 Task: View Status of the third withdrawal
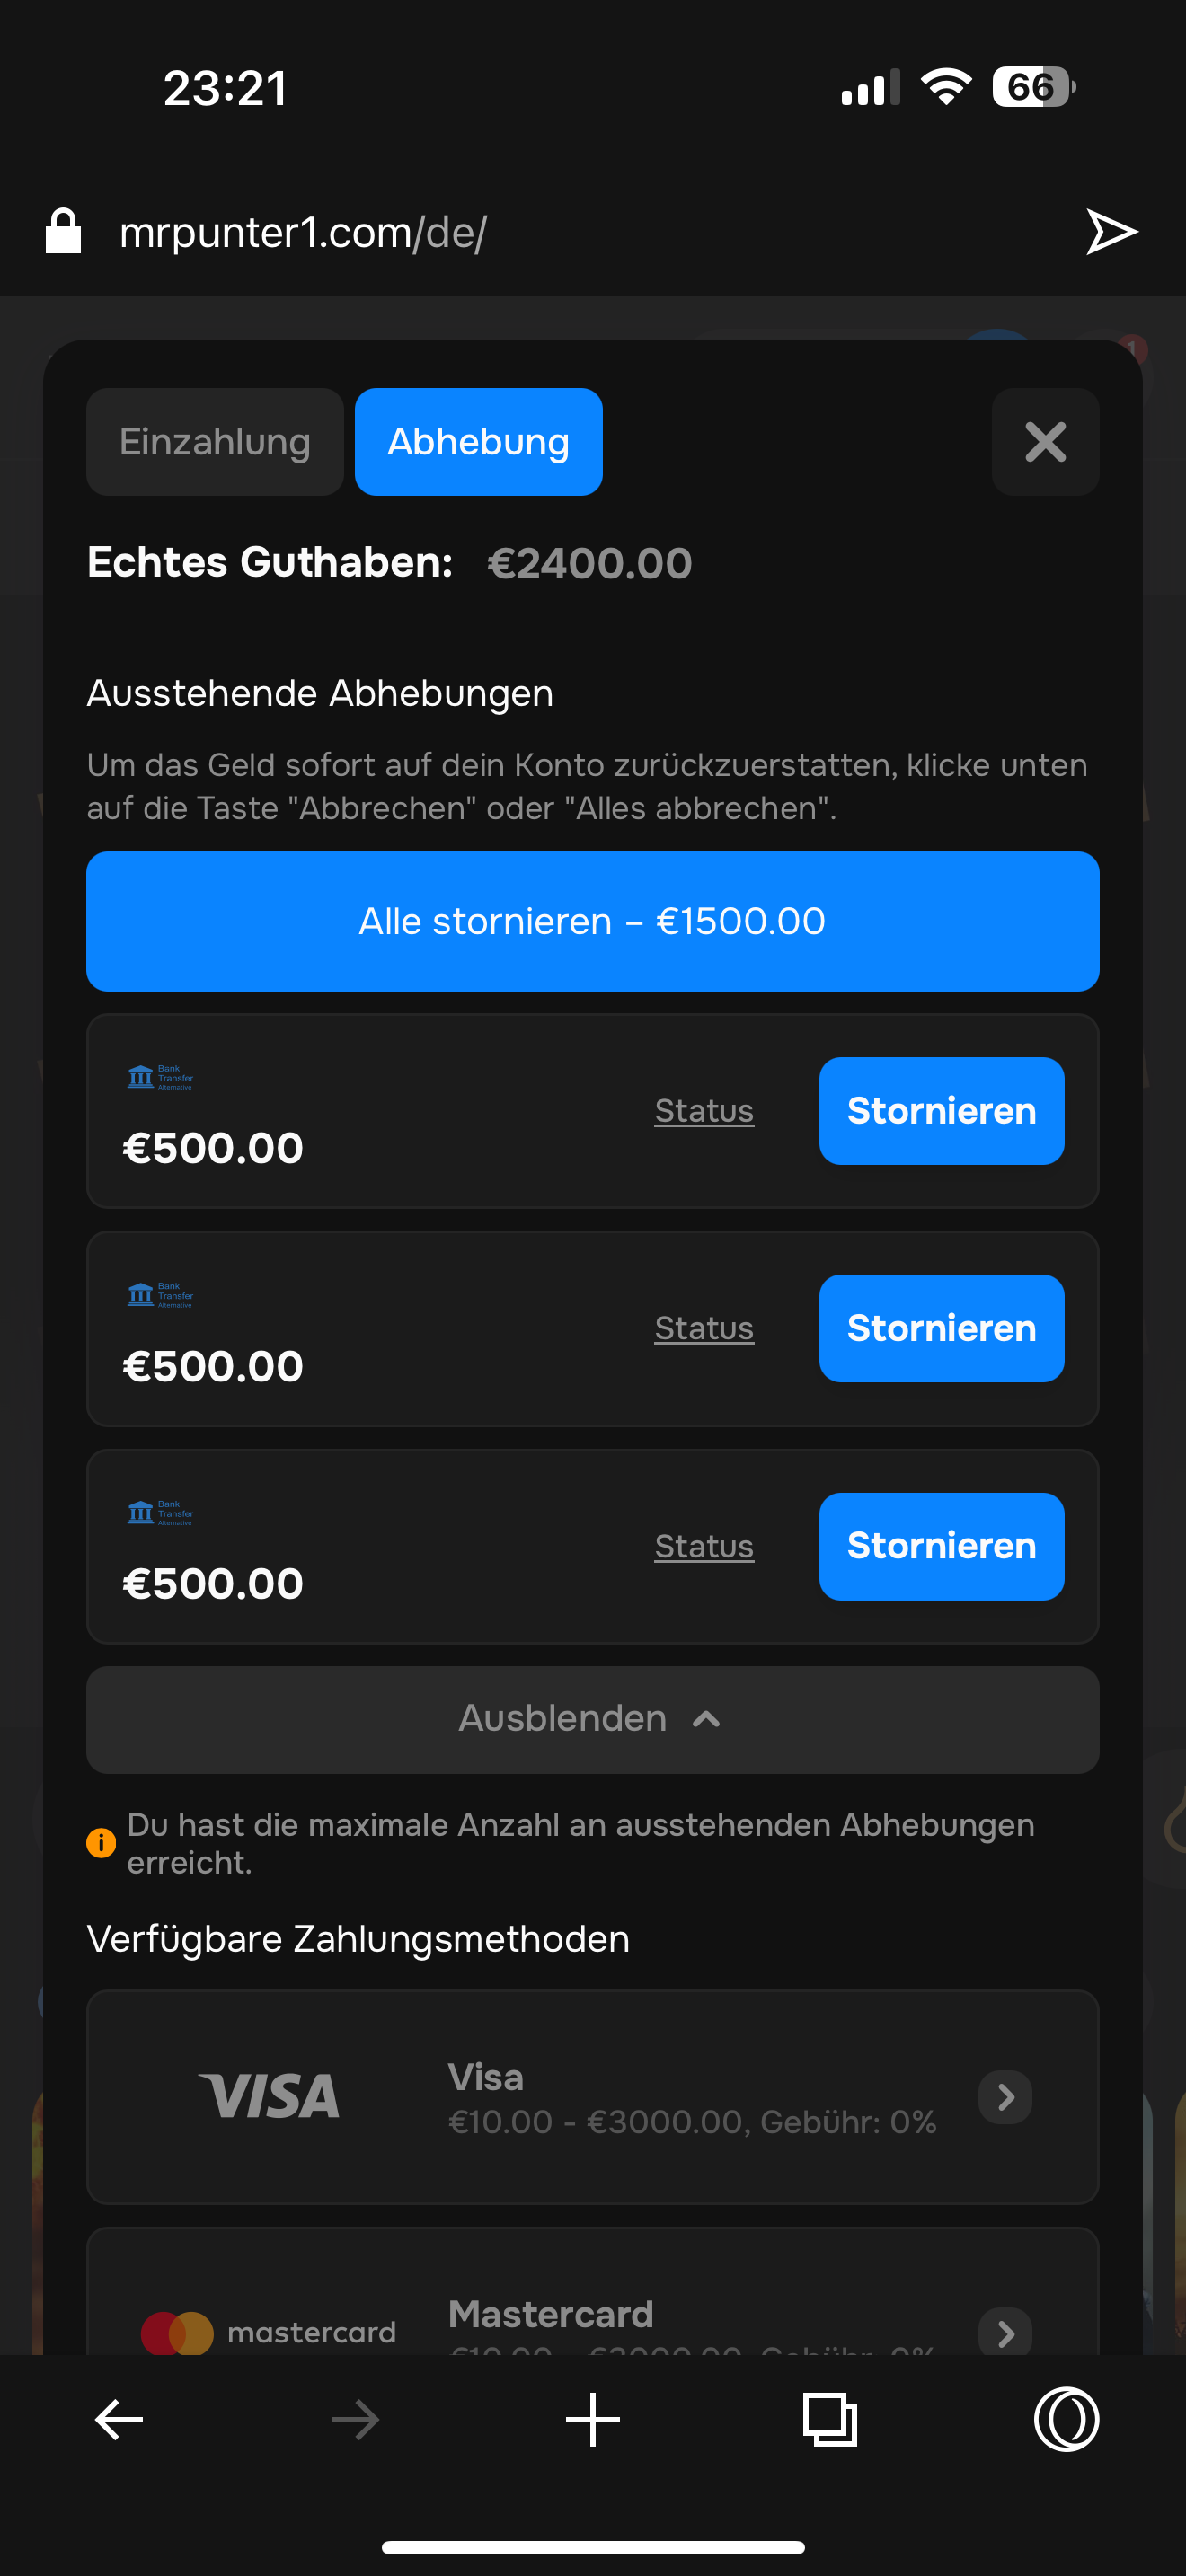pyautogui.click(x=704, y=1546)
